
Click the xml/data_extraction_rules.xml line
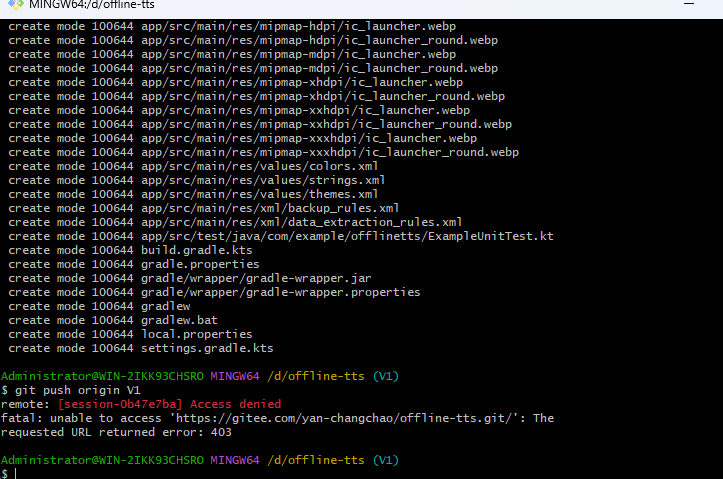[235, 222]
